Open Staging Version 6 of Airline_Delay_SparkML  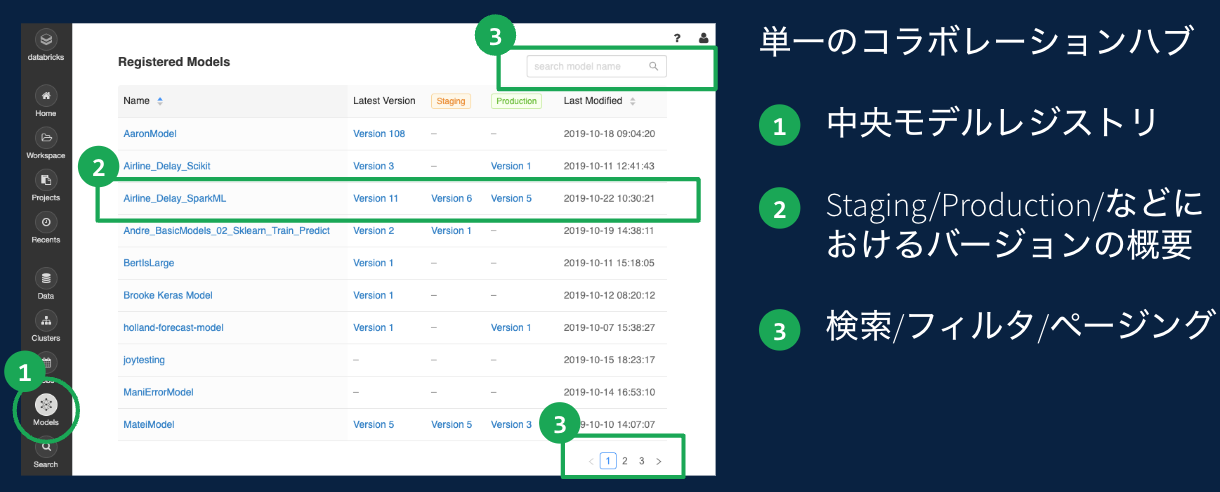click(x=451, y=198)
